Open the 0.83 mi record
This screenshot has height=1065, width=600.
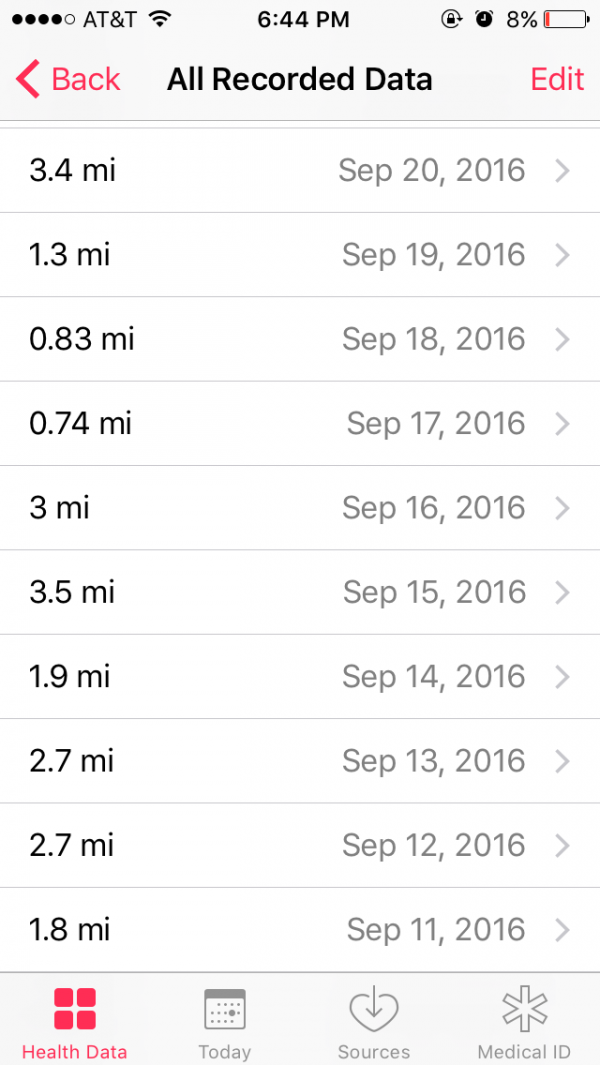pyautogui.click(x=82, y=339)
